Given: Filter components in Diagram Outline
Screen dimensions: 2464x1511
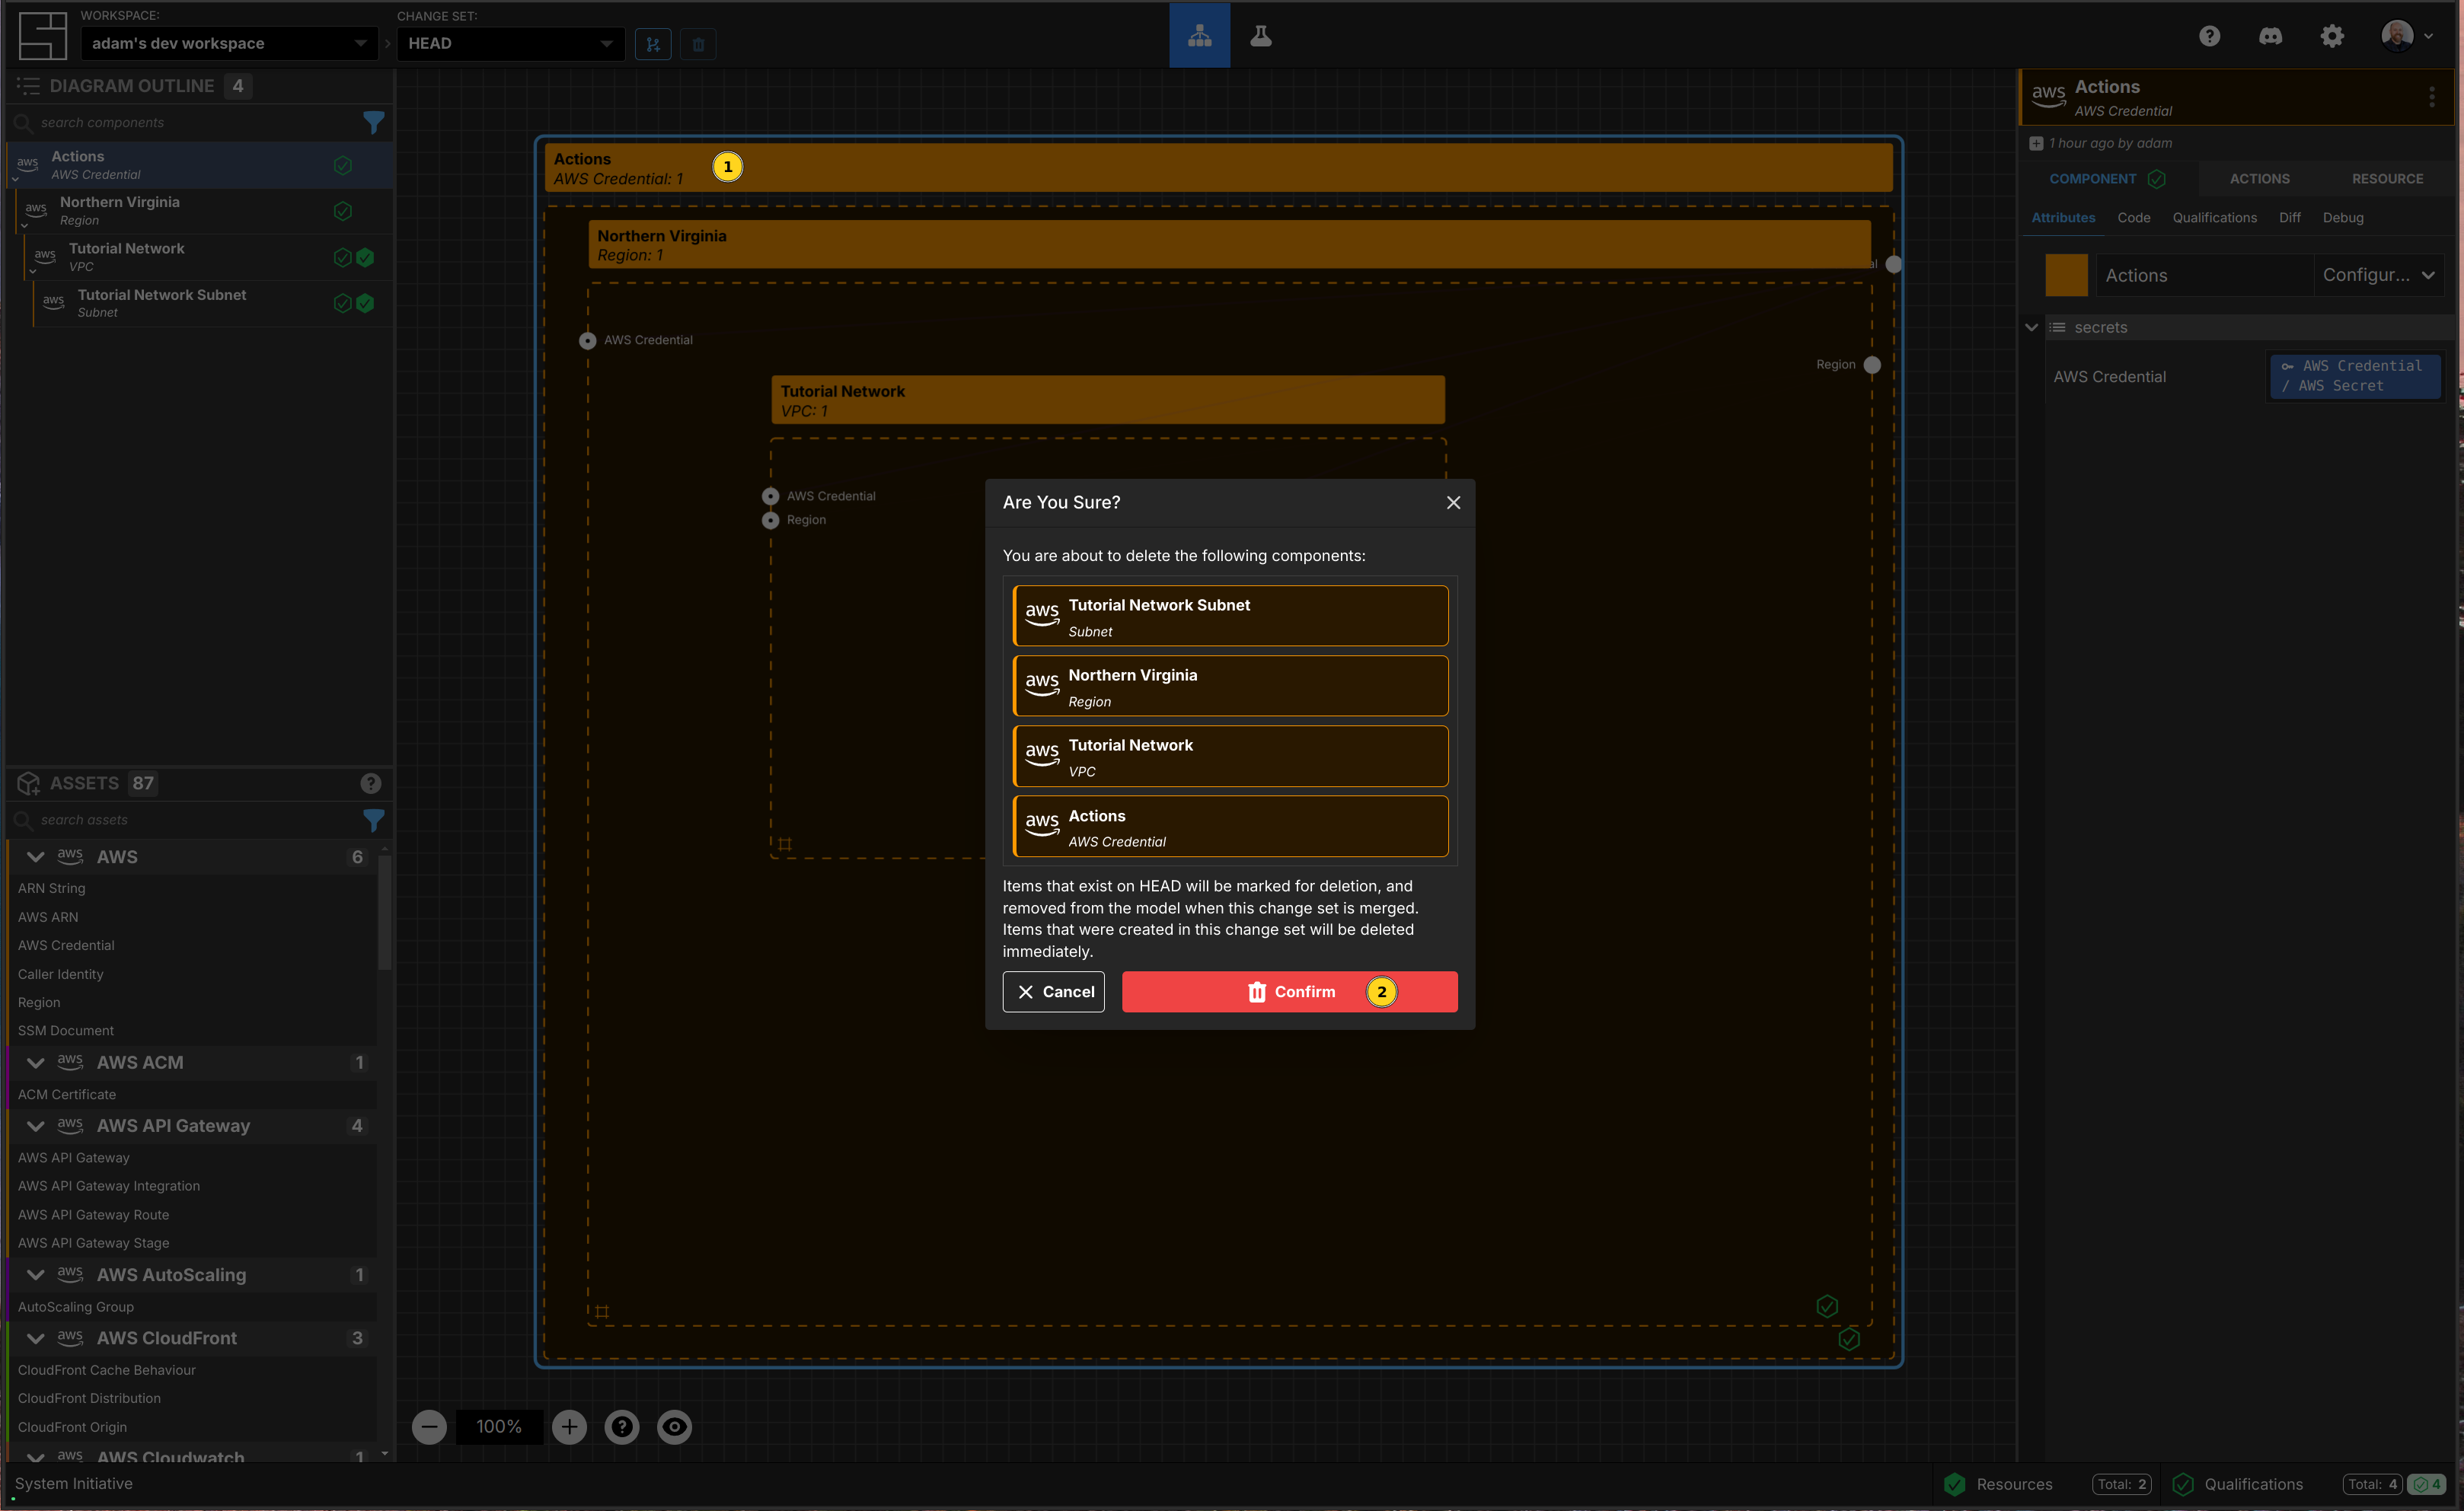Looking at the screenshot, I should pyautogui.click(x=373, y=123).
